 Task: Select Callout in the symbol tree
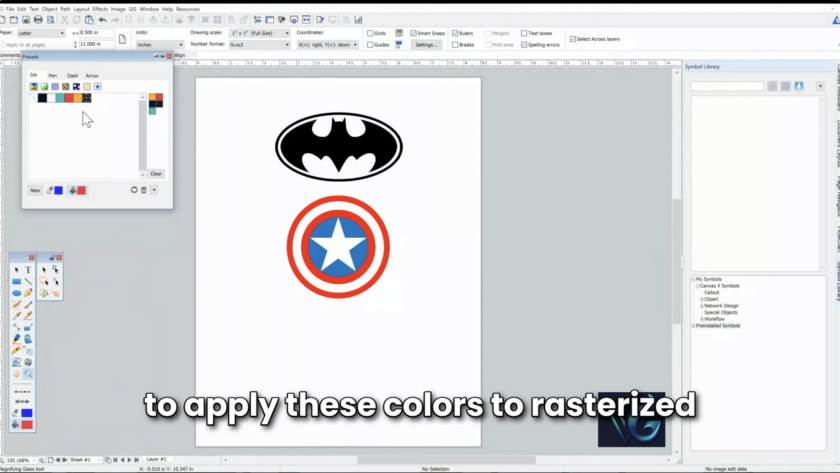pyautogui.click(x=711, y=292)
